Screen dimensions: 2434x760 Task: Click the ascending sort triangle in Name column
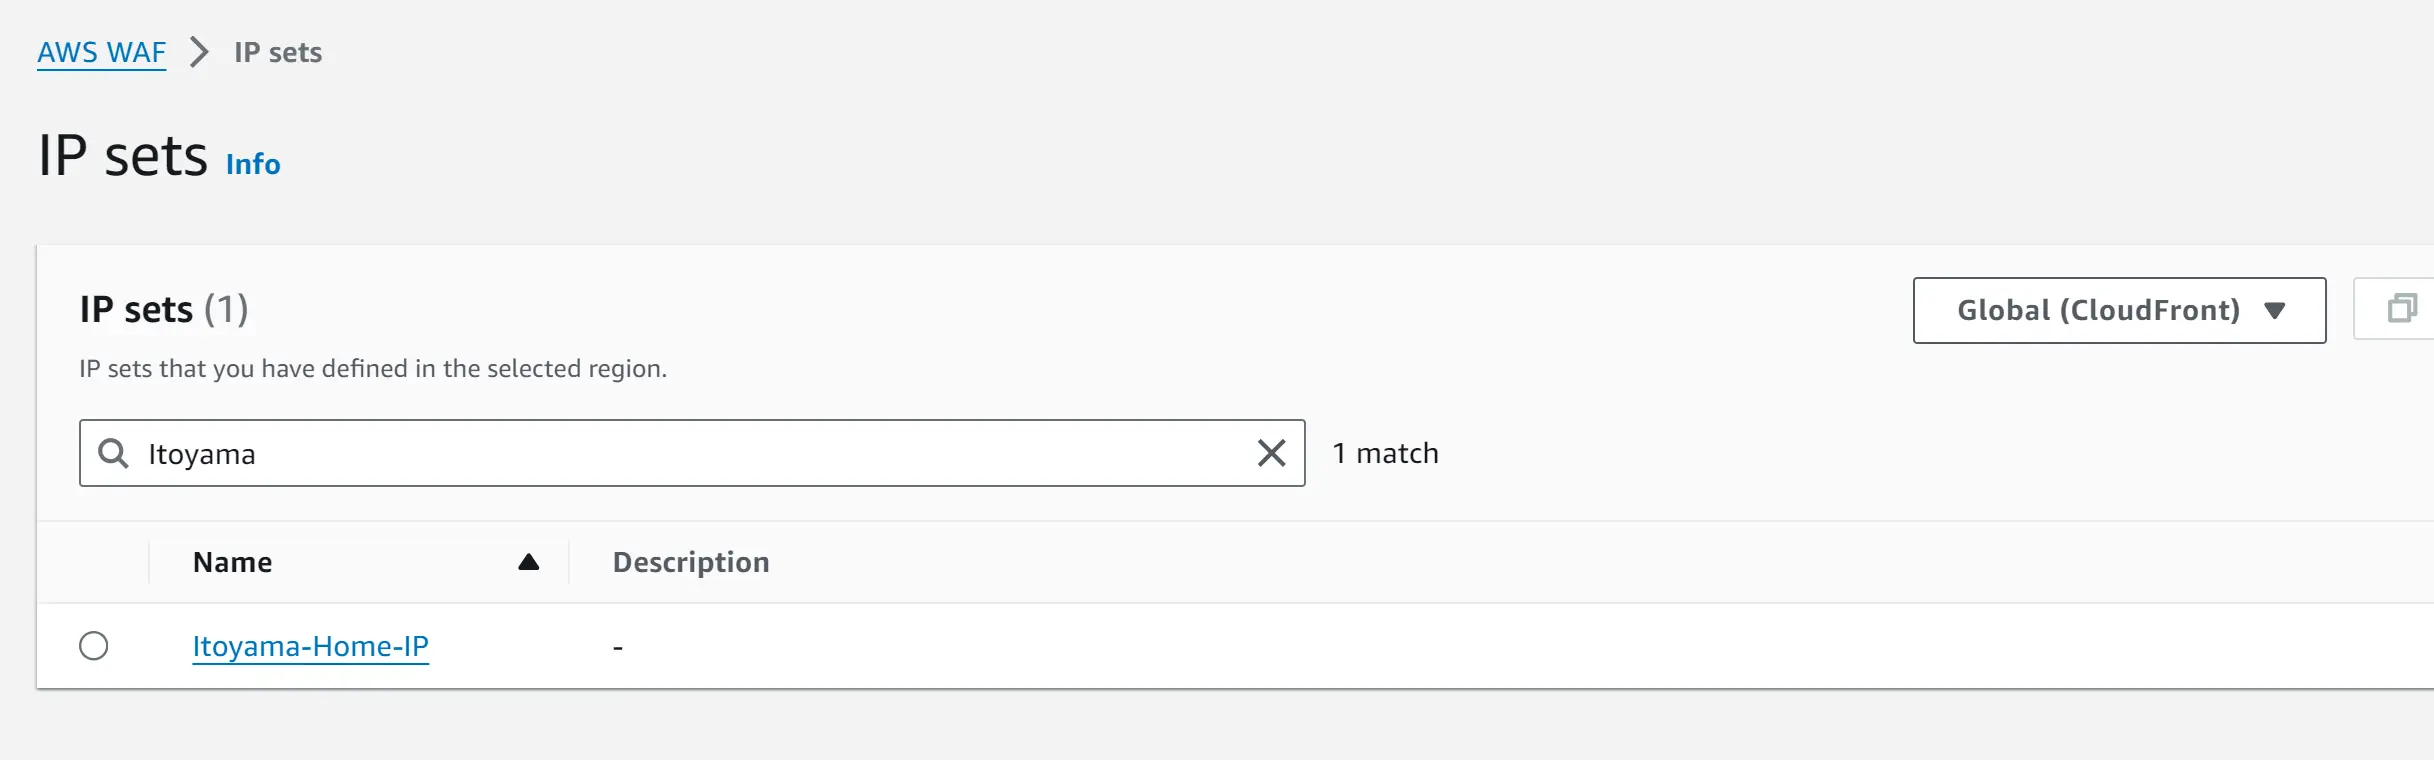pyautogui.click(x=529, y=562)
